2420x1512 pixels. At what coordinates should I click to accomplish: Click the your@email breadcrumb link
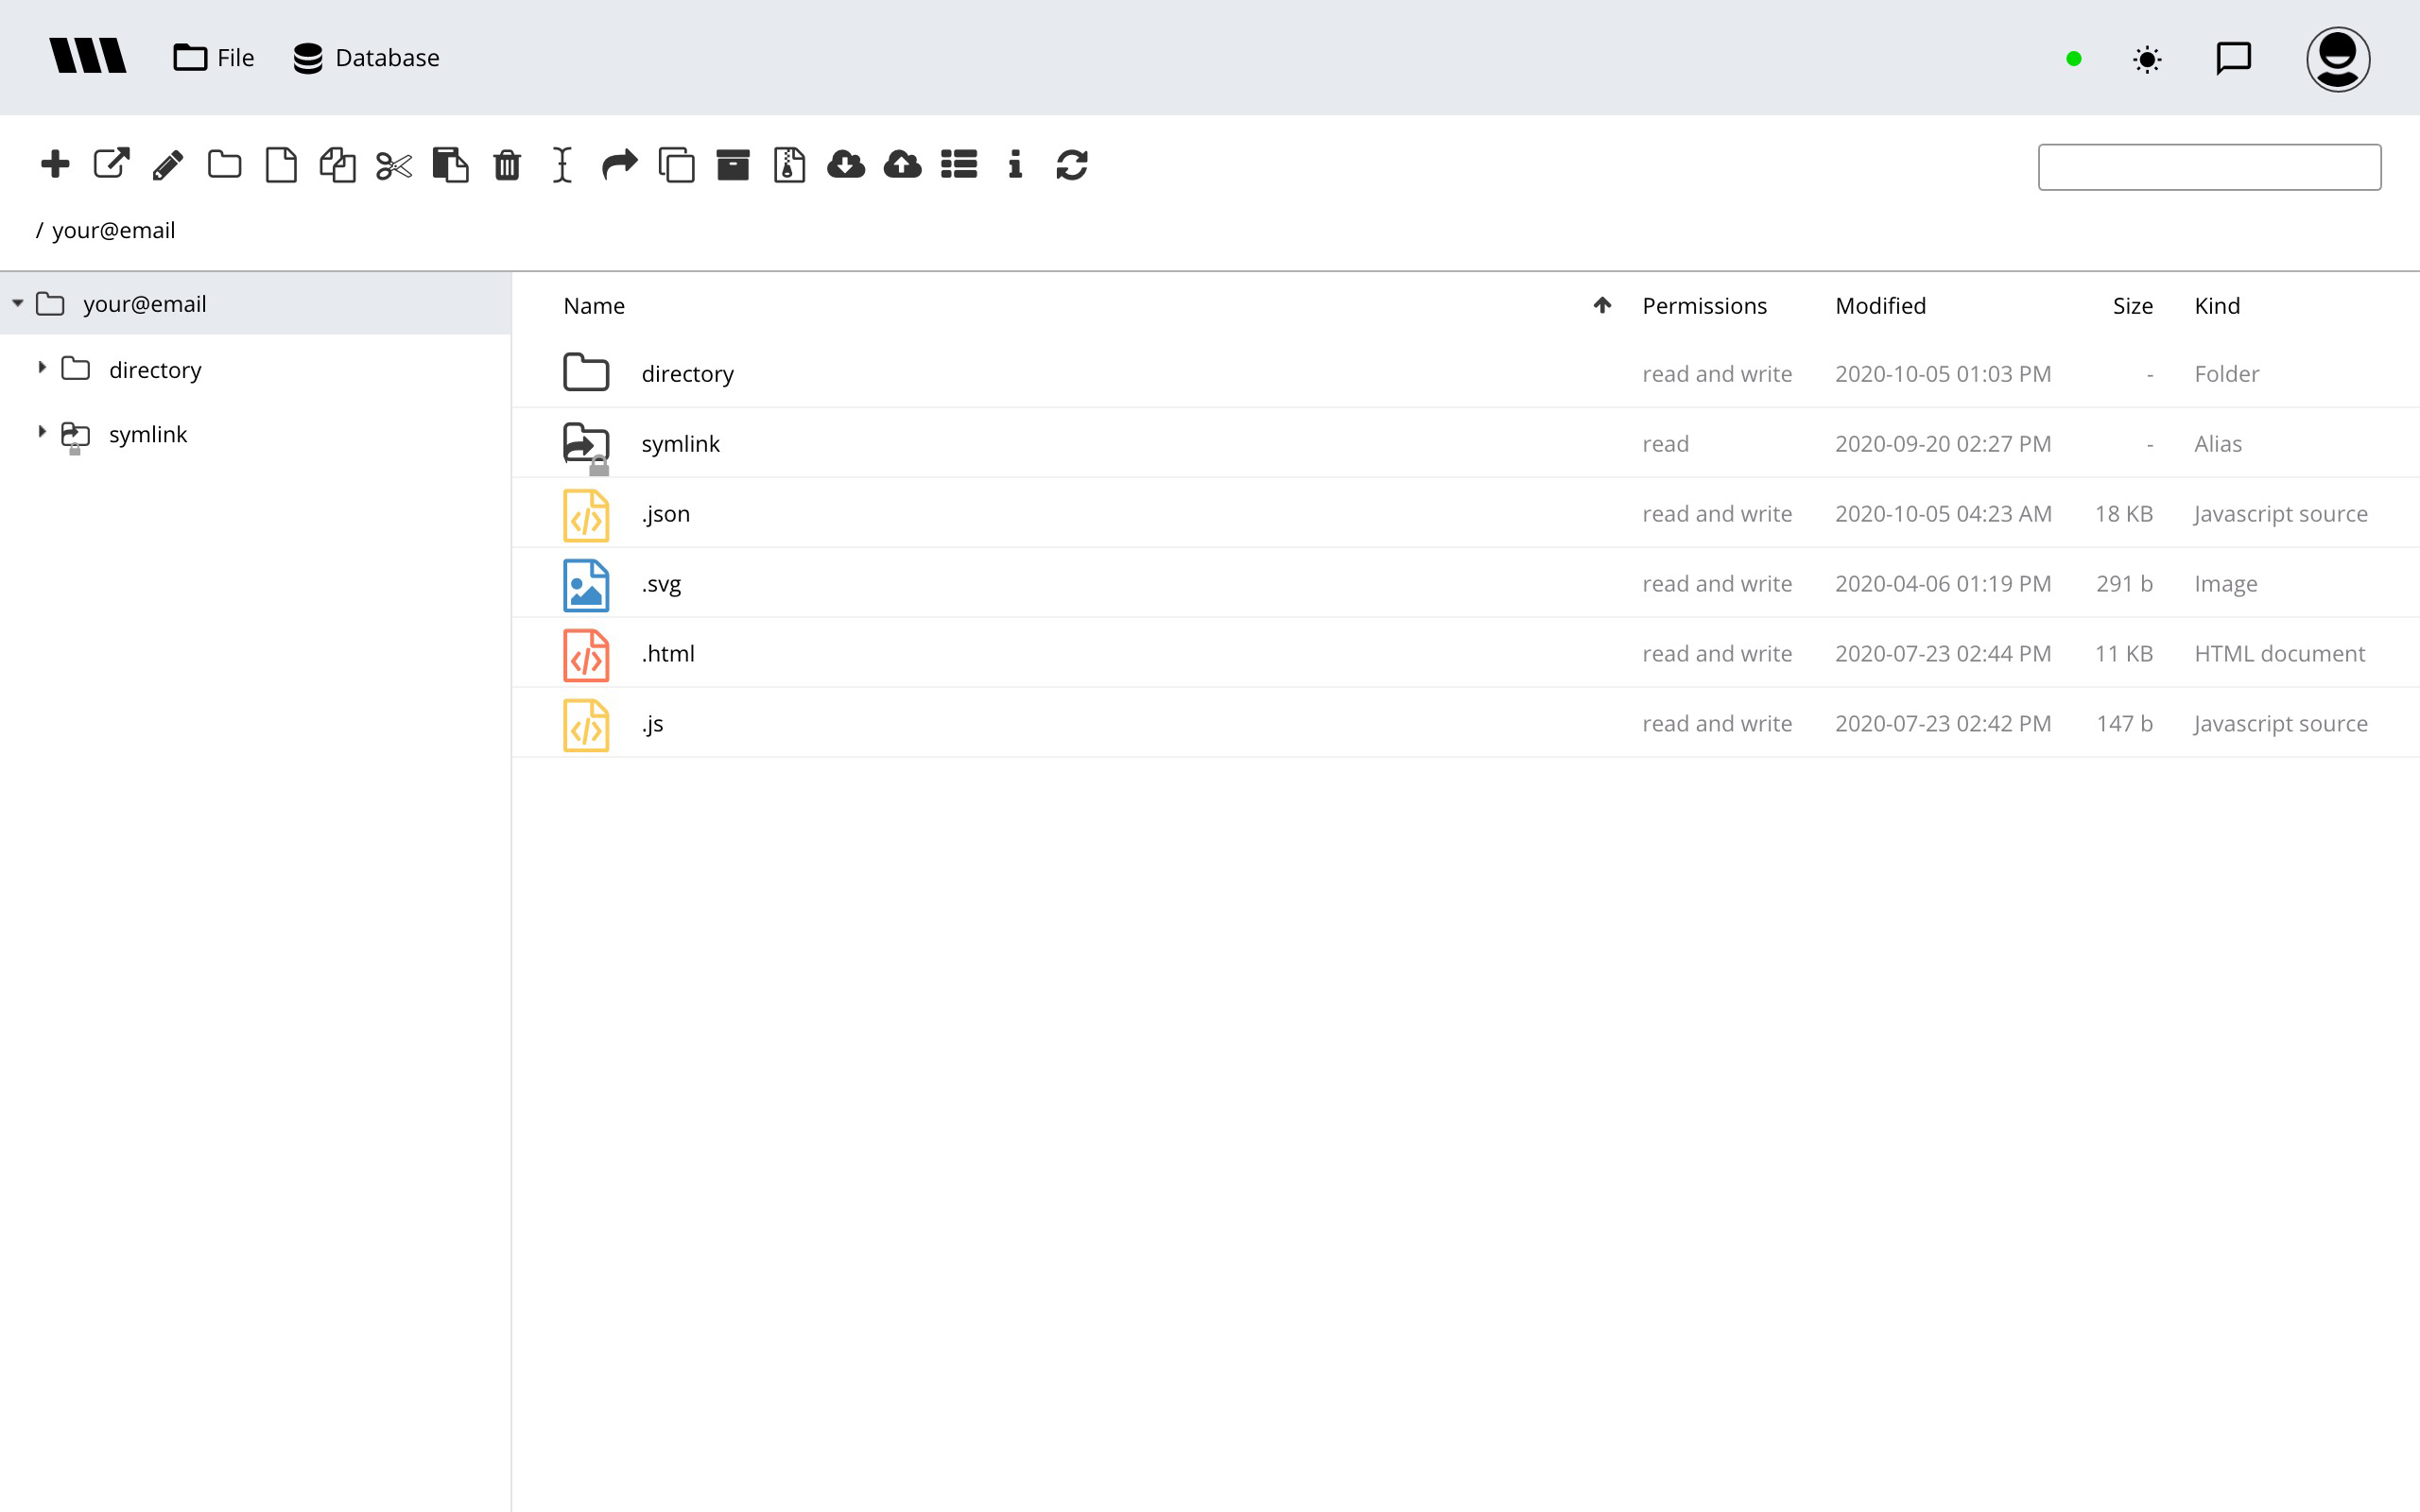click(x=113, y=230)
